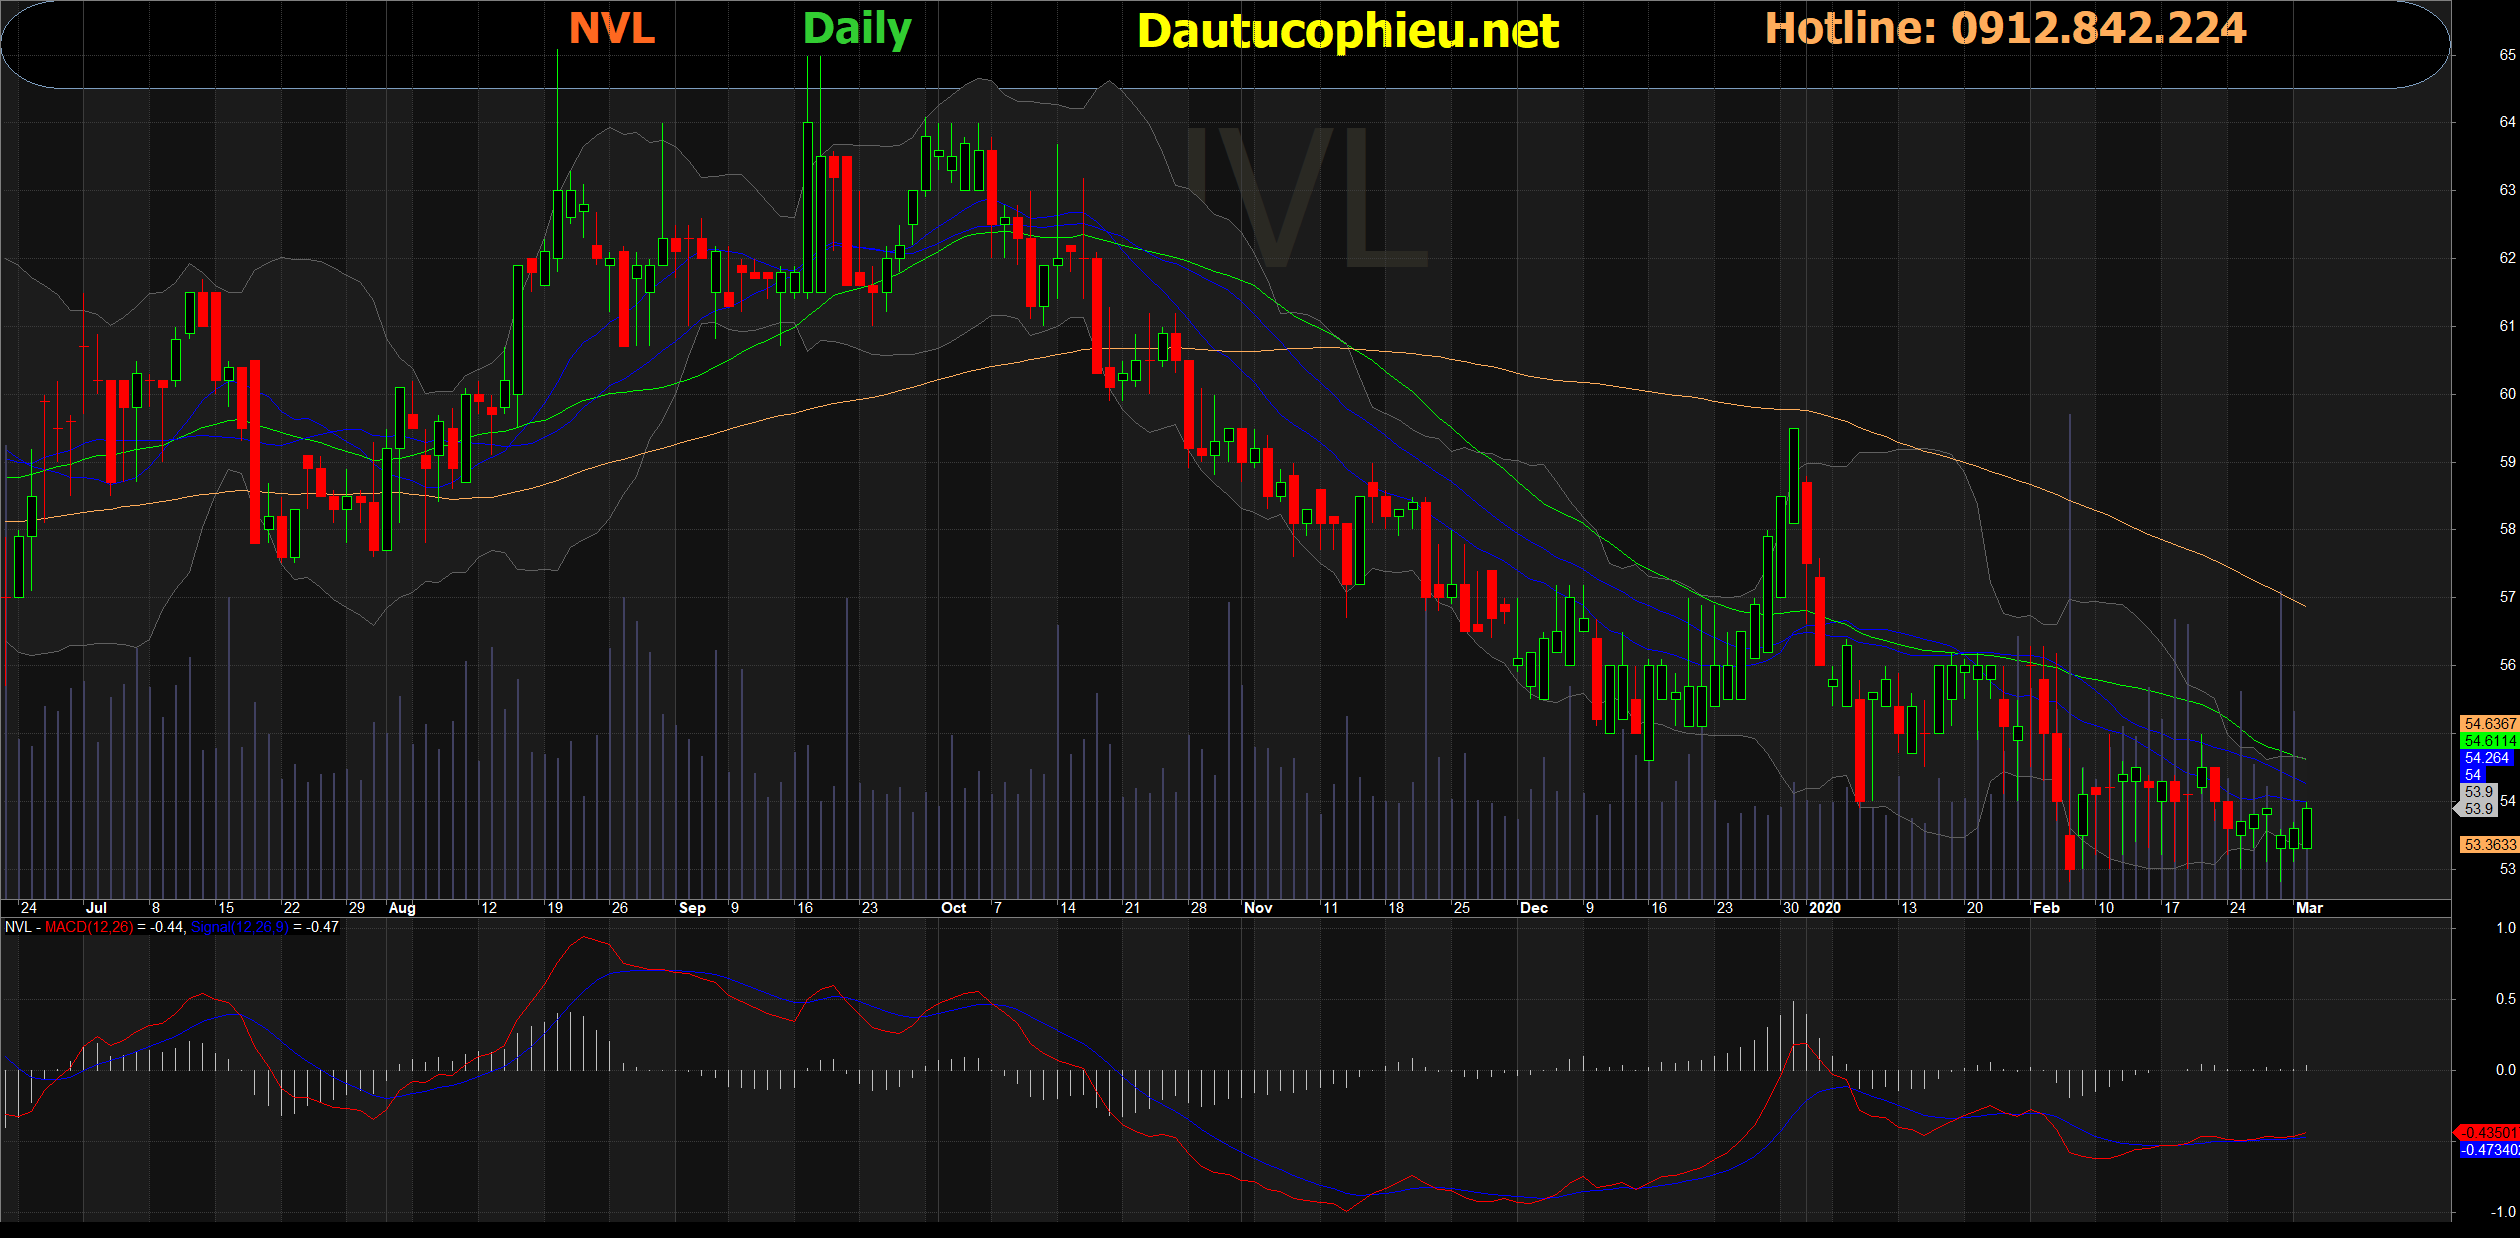Click the blue -0.47340 signal value tag
The width and height of the screenshot is (2520, 1238).
(2488, 1150)
